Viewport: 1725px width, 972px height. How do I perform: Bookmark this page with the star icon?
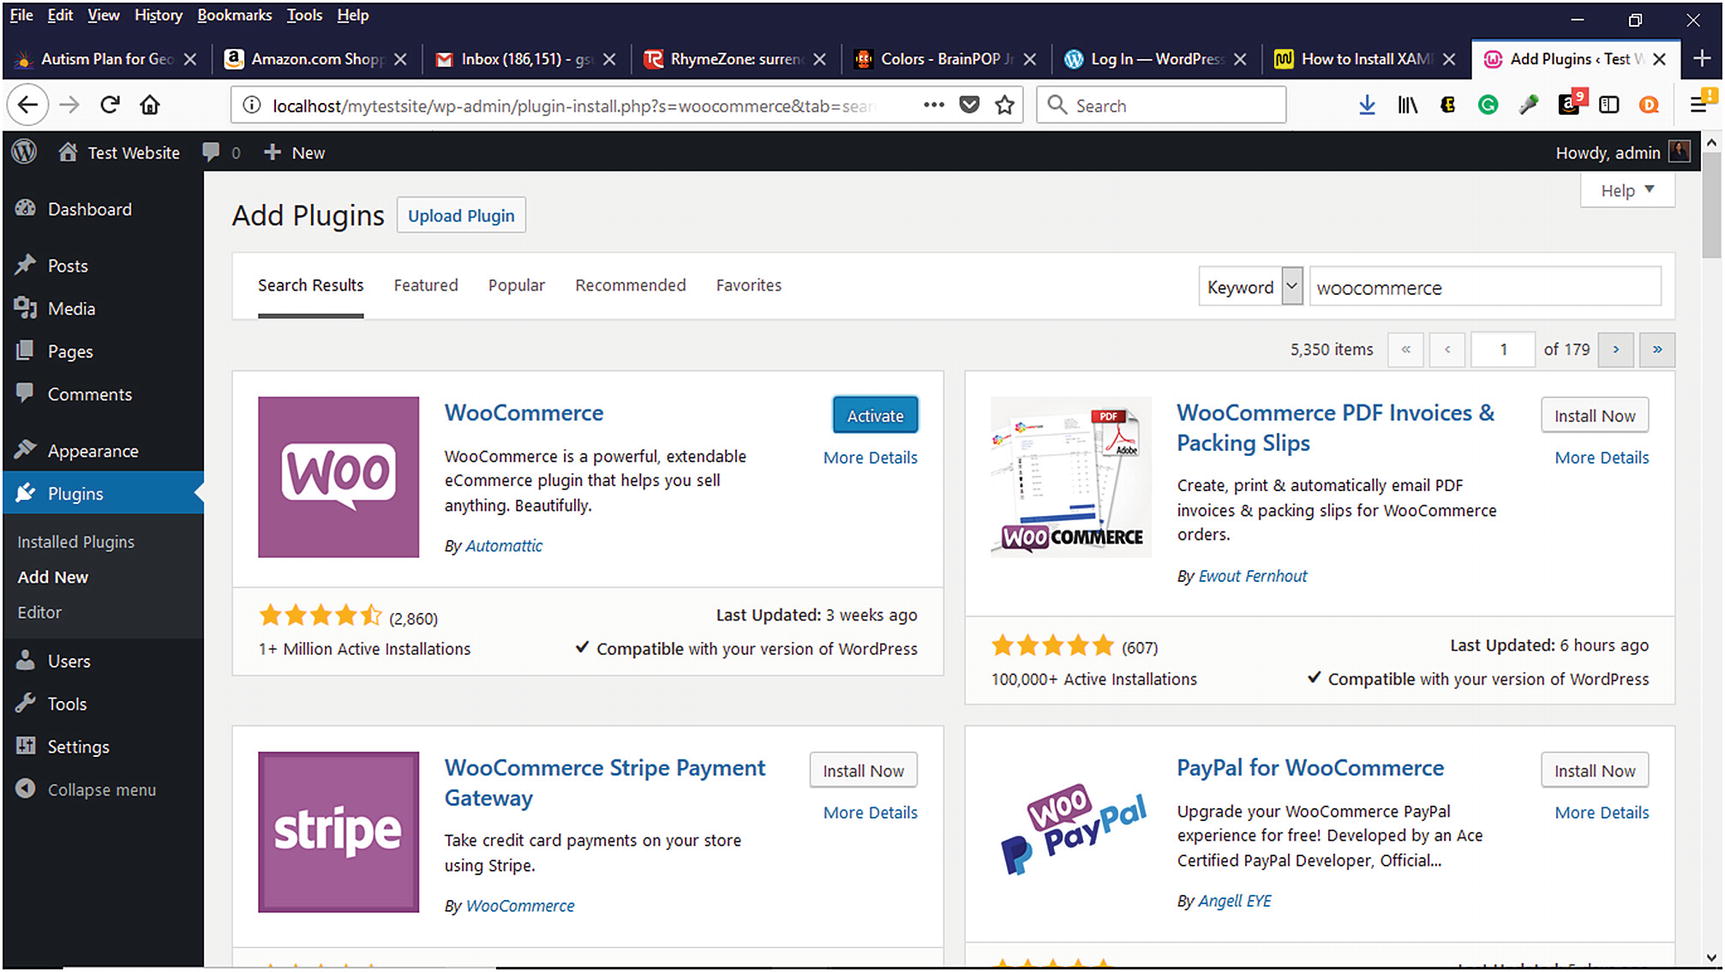pos(1005,105)
